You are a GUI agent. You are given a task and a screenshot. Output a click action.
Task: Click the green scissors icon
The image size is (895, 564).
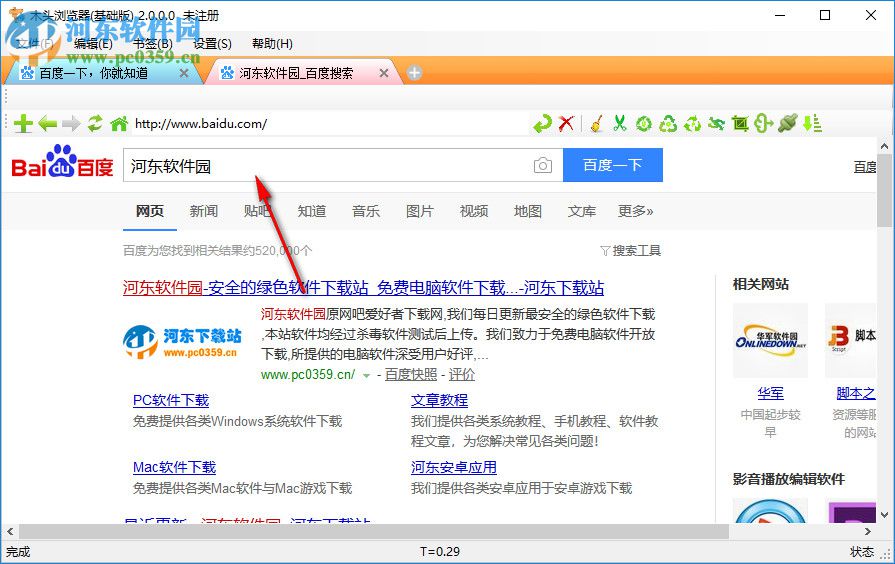click(620, 123)
